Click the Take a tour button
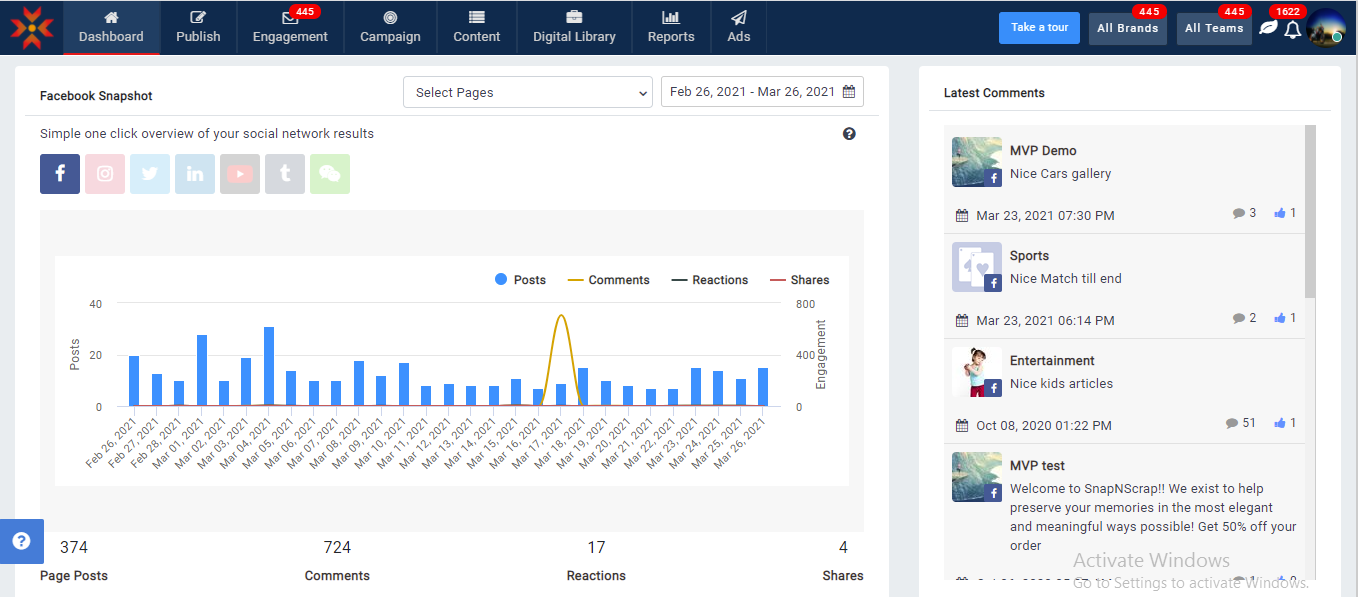The height and width of the screenshot is (597, 1358). tap(1039, 28)
